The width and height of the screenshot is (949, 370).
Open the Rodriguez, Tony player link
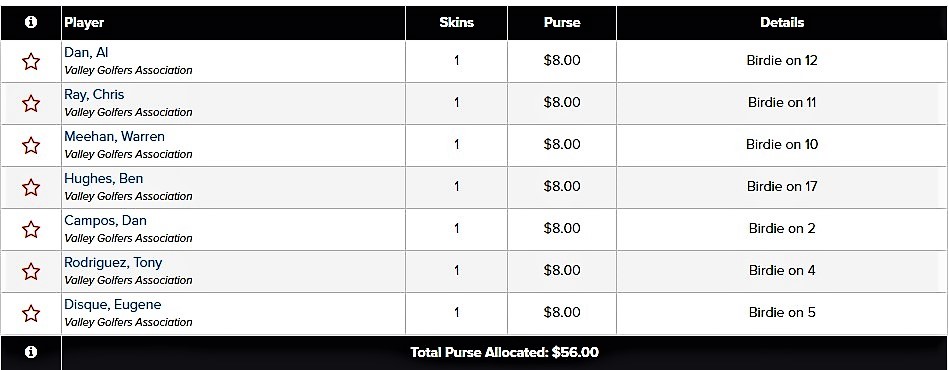113,262
